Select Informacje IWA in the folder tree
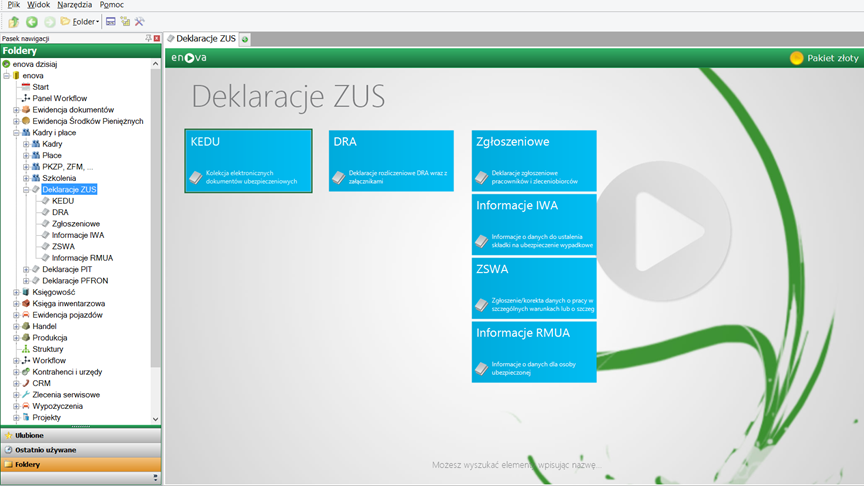This screenshot has height=486, width=864. pos(78,235)
